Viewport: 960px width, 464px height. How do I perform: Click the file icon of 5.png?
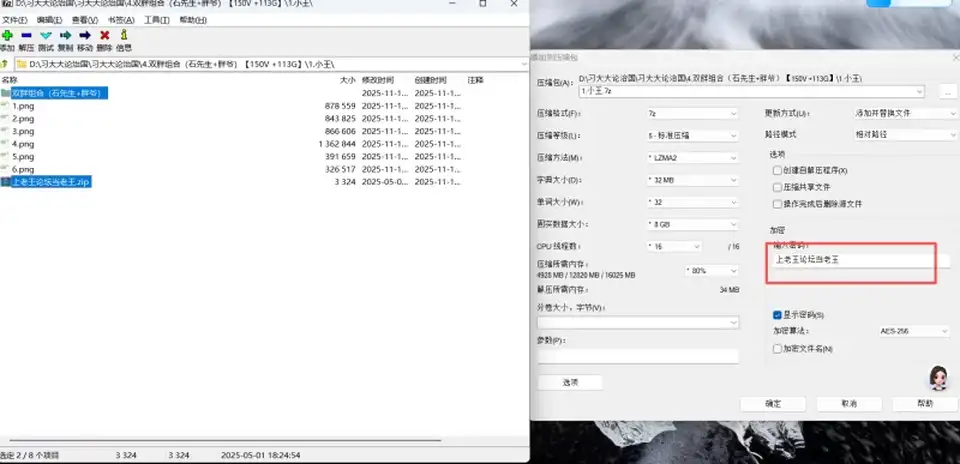click(x=6, y=157)
